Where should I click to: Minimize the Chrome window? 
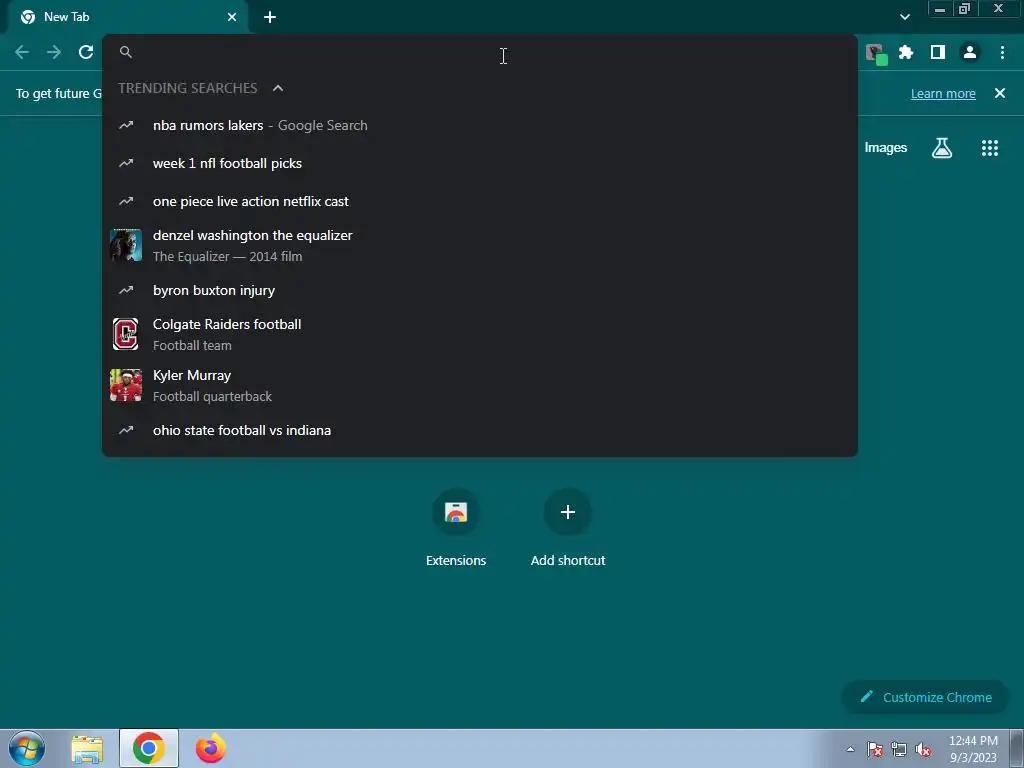(x=940, y=8)
